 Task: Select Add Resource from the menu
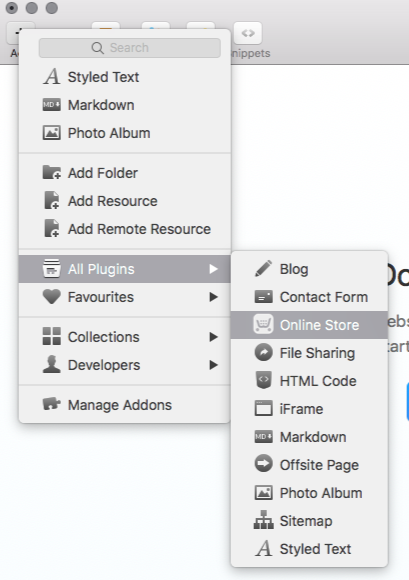(125, 201)
